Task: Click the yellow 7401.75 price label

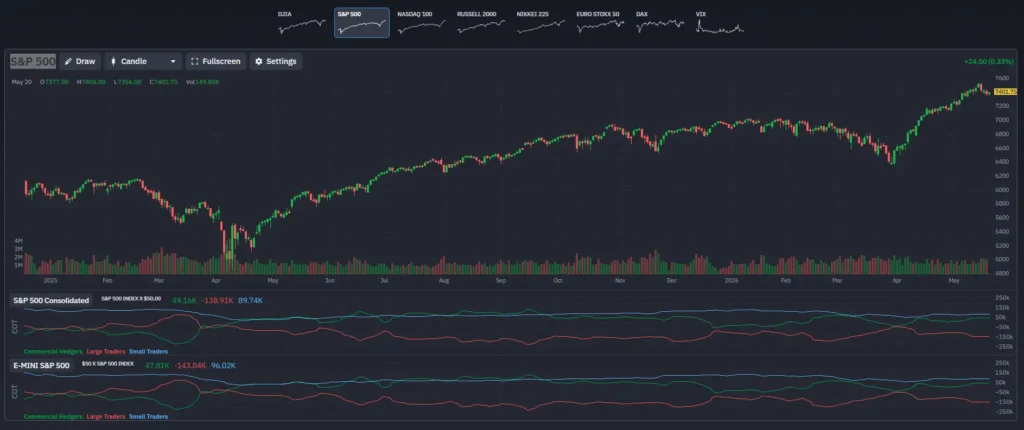Action: 1006,91
